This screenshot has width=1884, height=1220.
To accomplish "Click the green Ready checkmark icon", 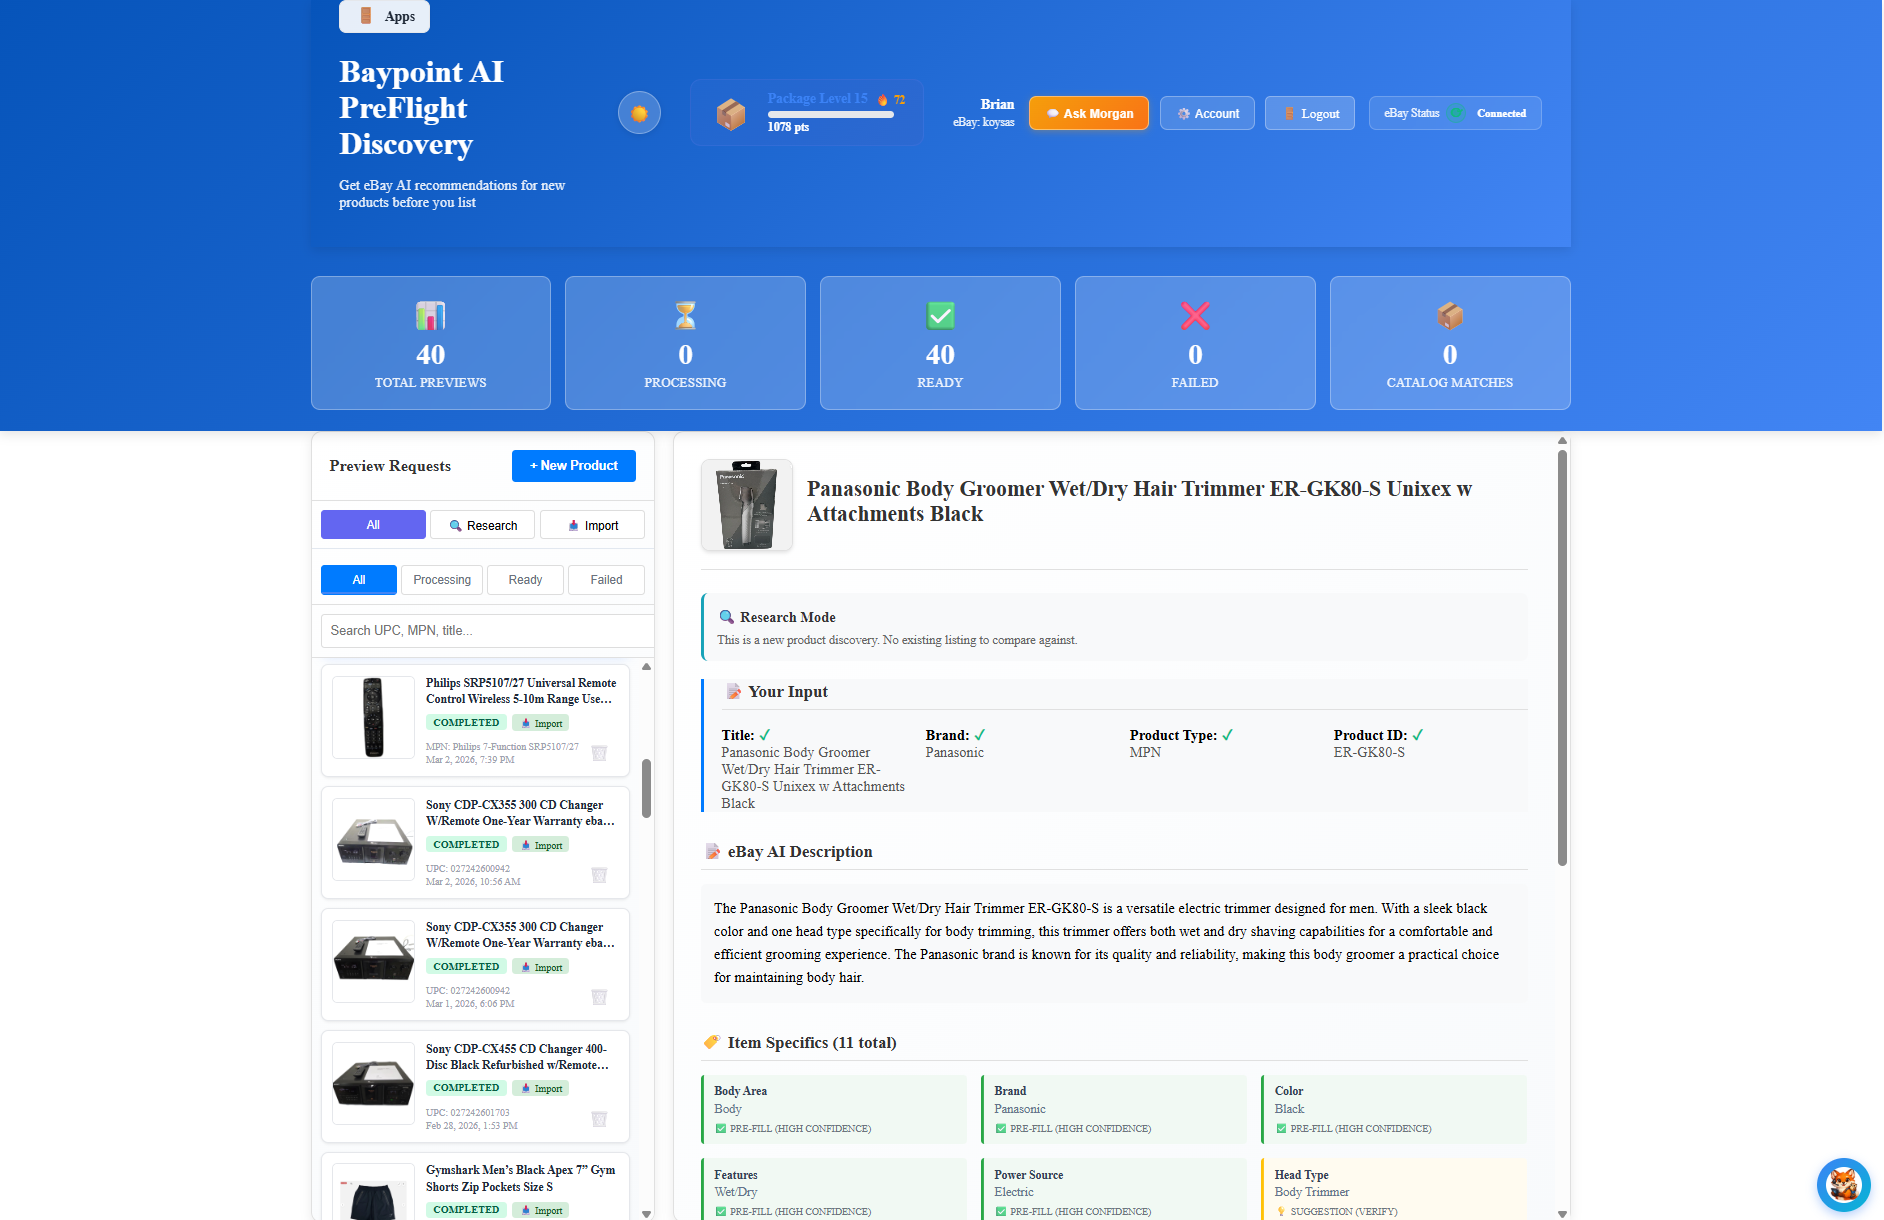I will [x=939, y=316].
